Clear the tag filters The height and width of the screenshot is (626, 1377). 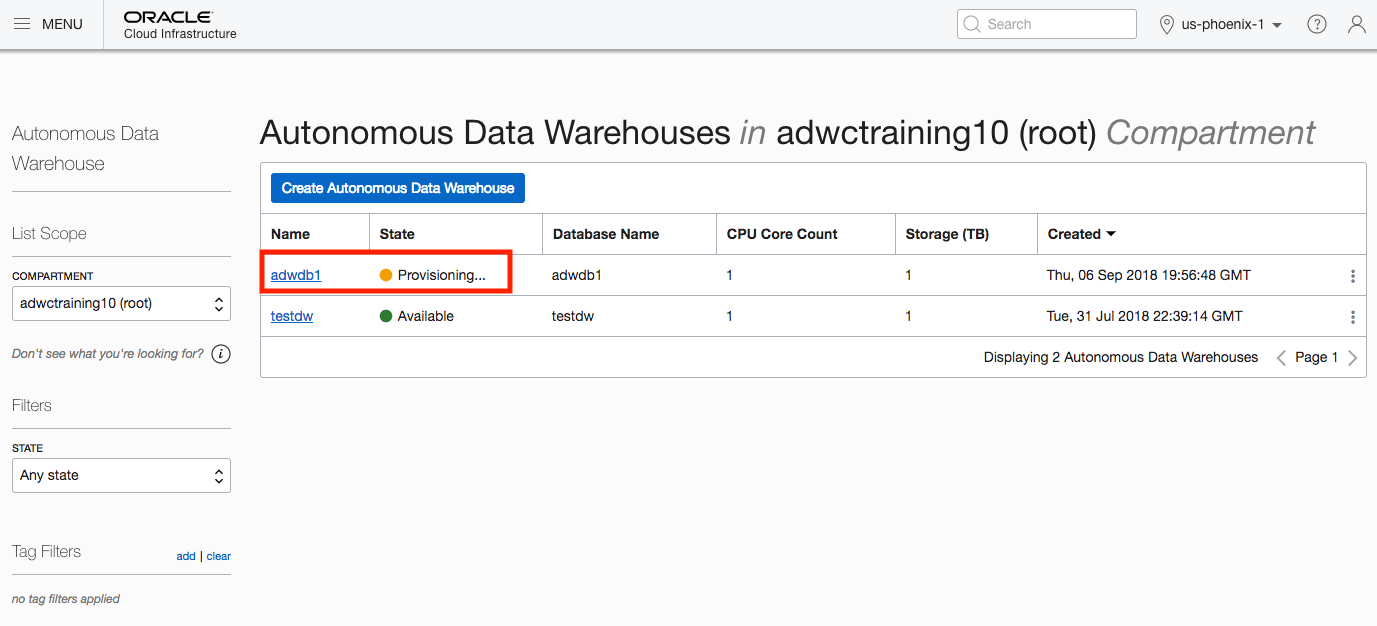click(x=219, y=556)
